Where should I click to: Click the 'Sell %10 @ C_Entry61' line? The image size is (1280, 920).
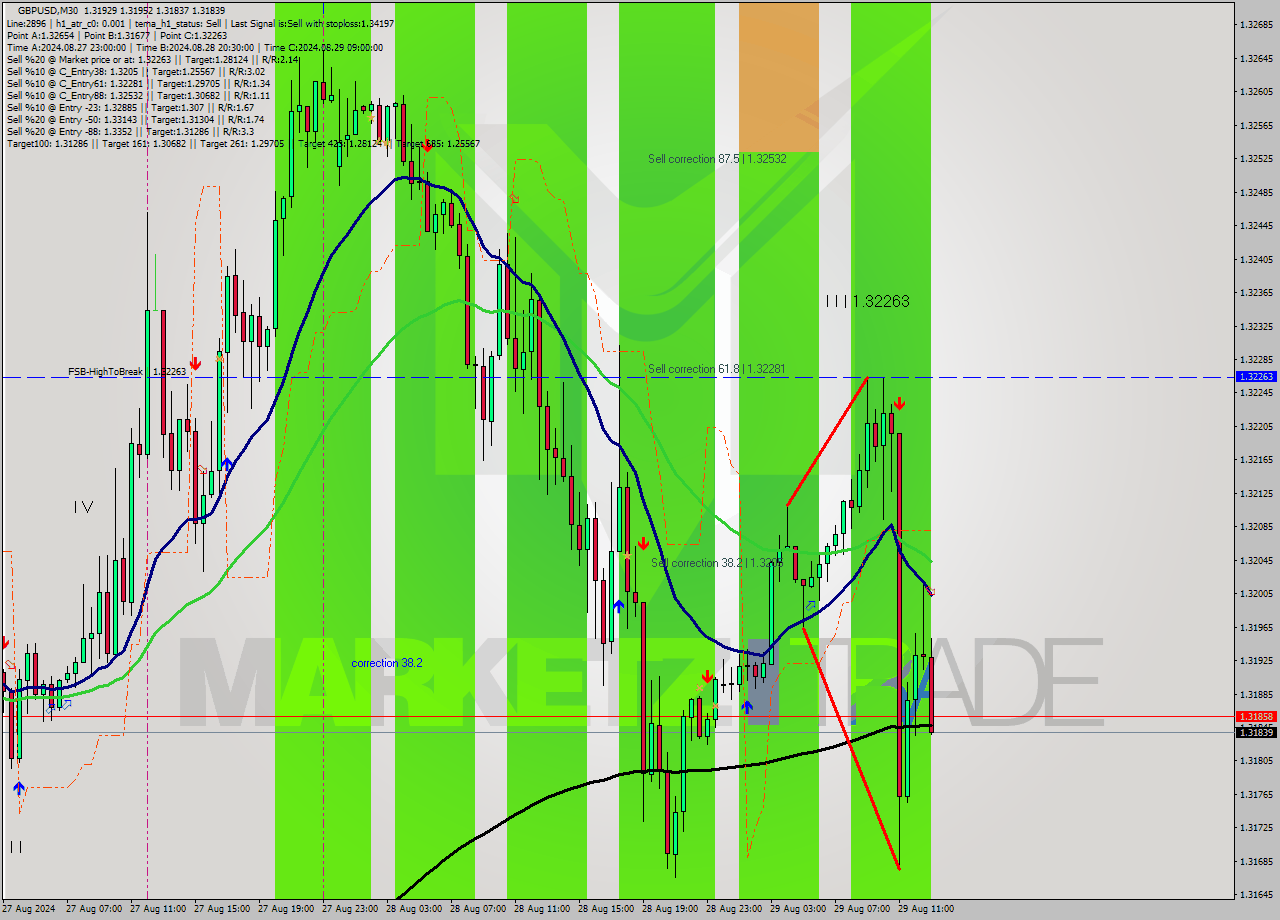click(138, 83)
